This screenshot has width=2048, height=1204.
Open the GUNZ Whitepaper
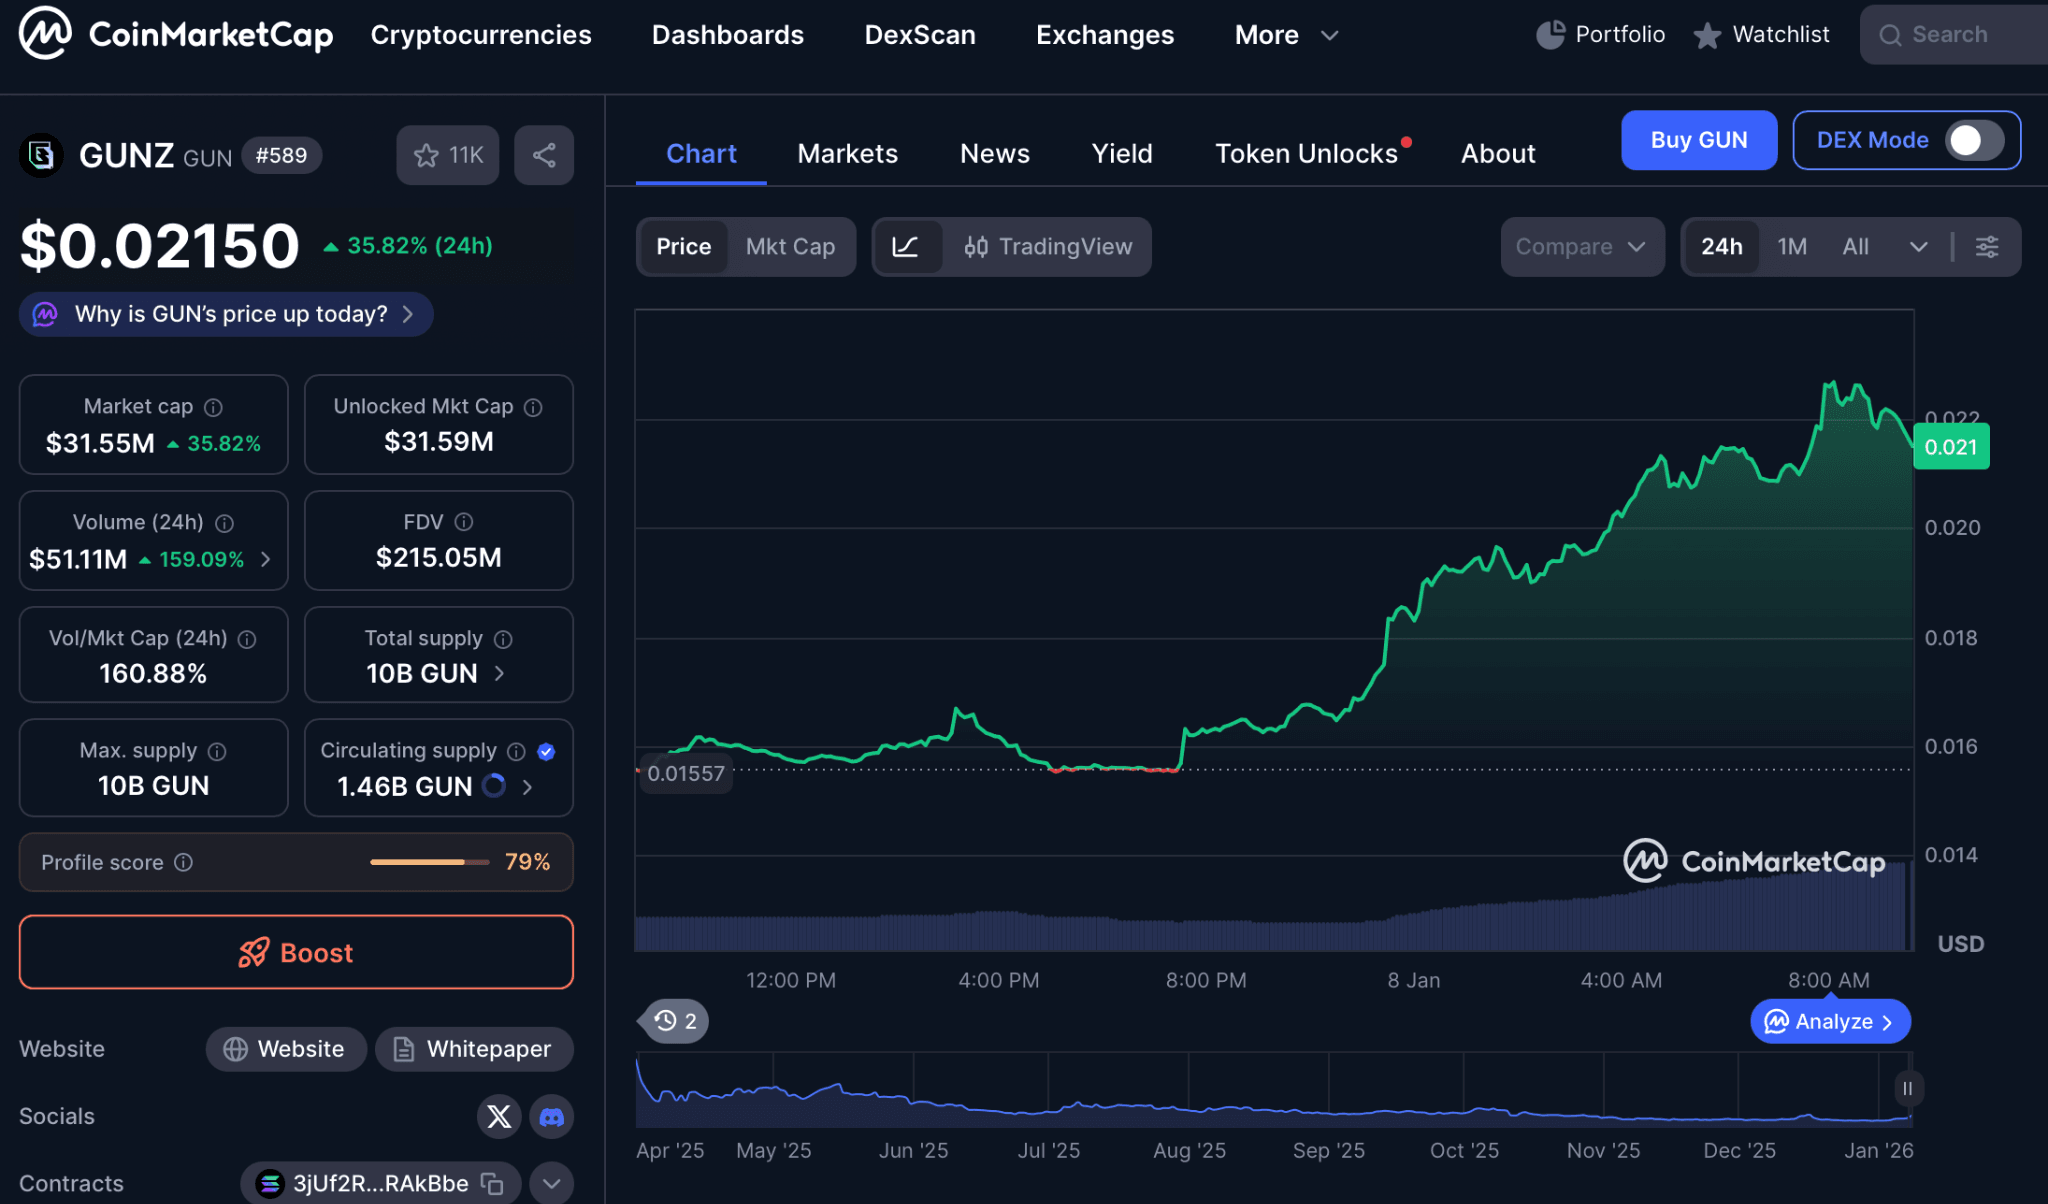[x=473, y=1049]
